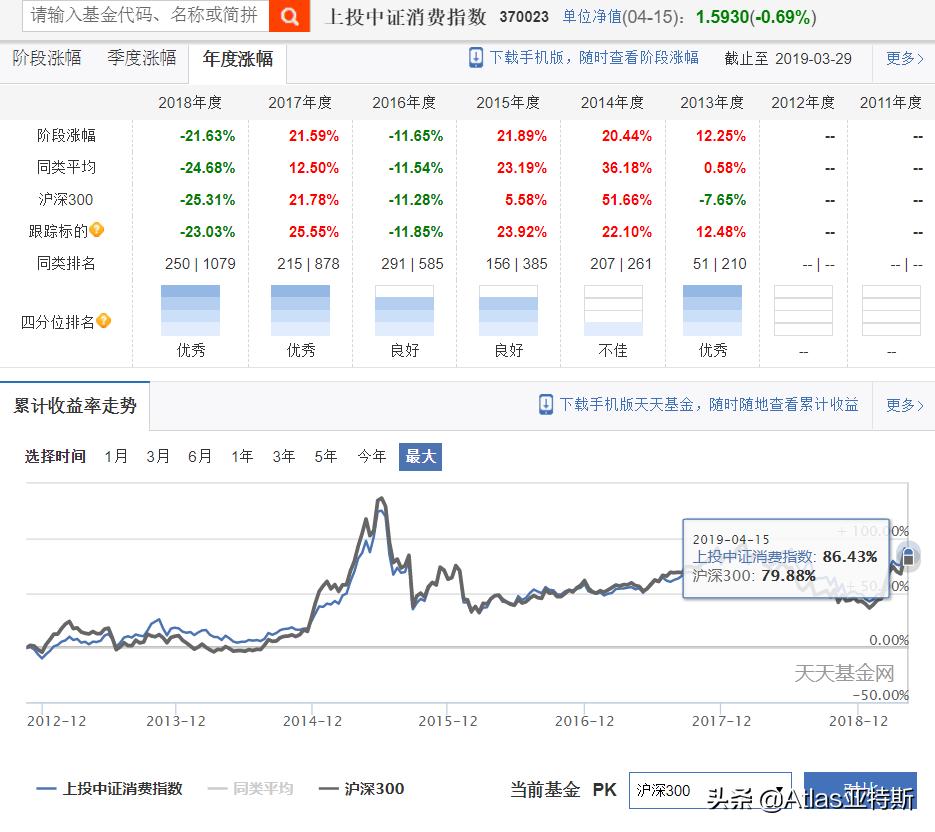935x832 pixels.
Task: Select the 今年 time range
Action: (371, 455)
